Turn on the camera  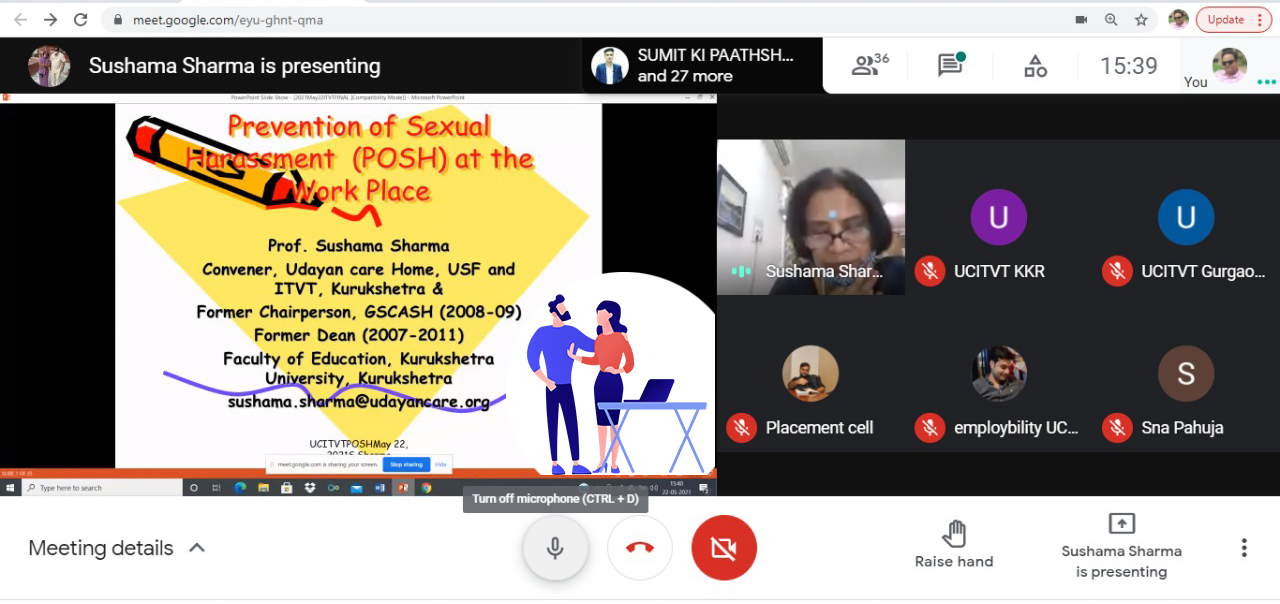click(x=724, y=548)
